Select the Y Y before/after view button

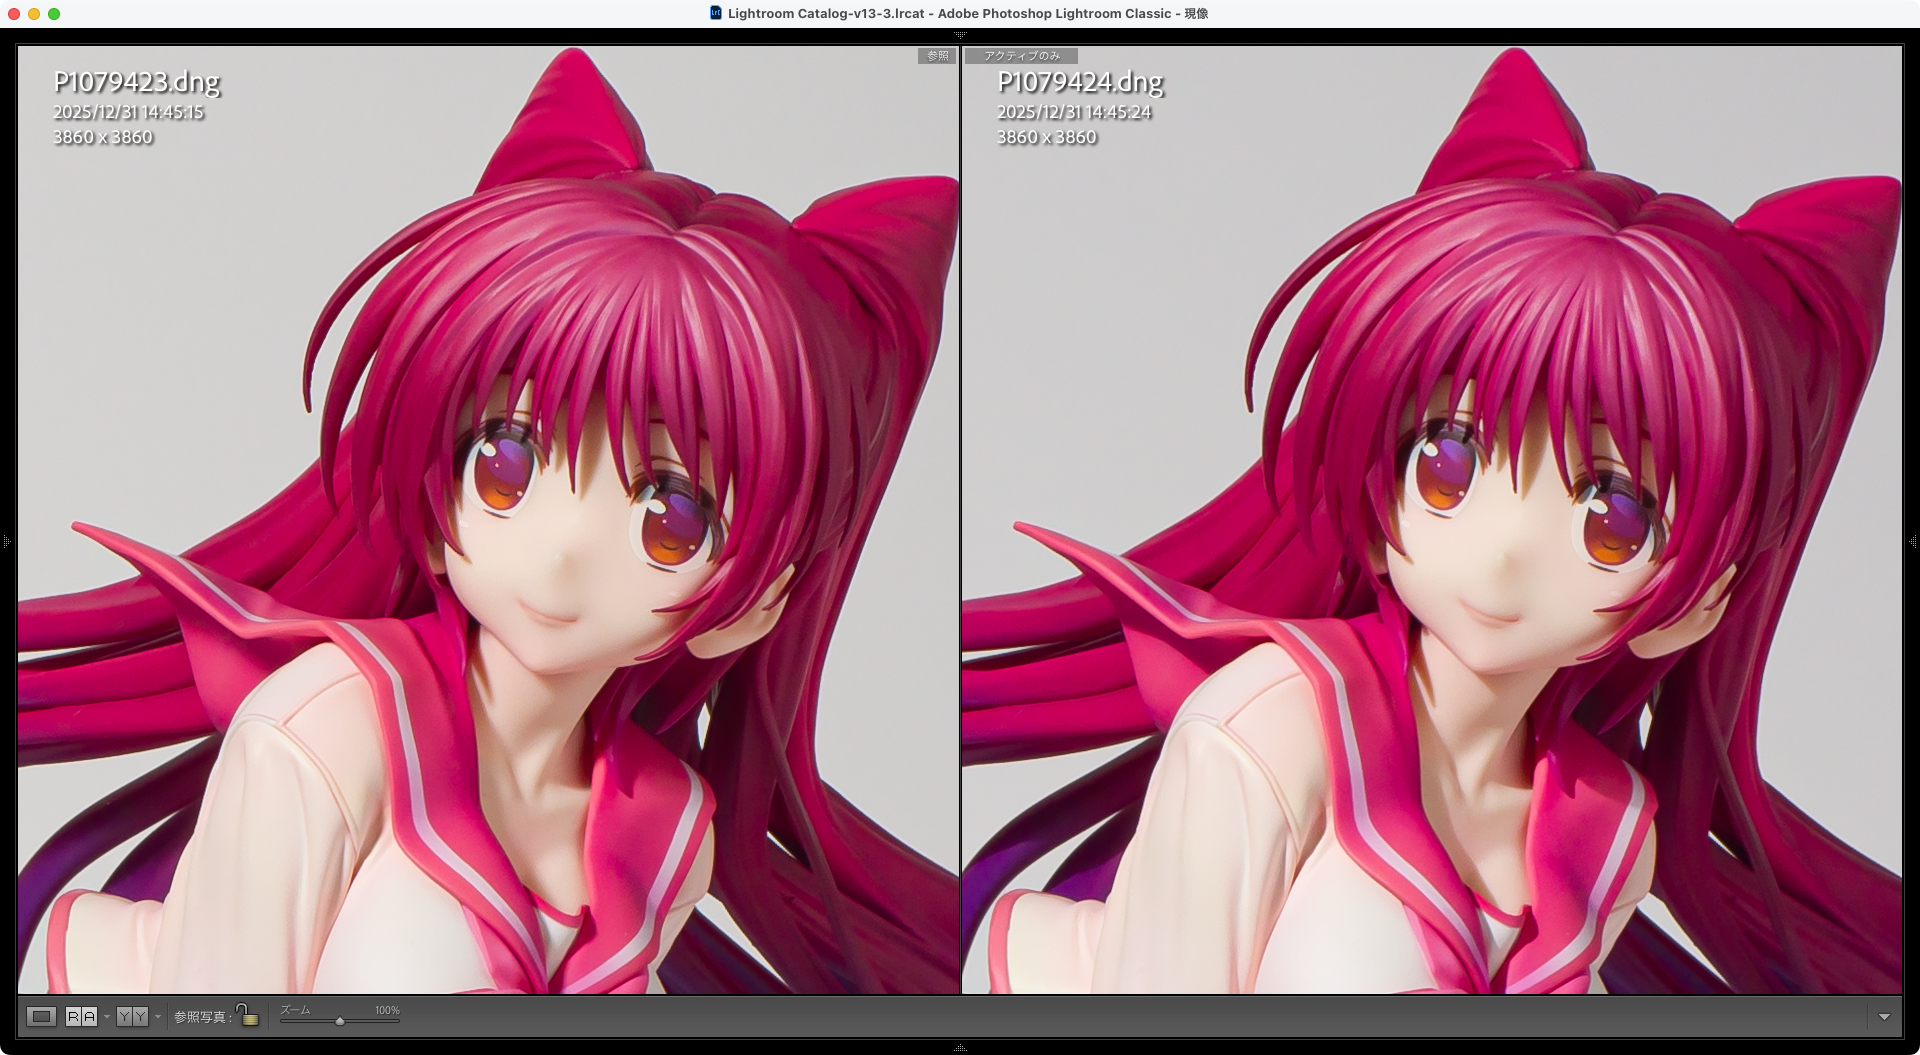tap(132, 1017)
